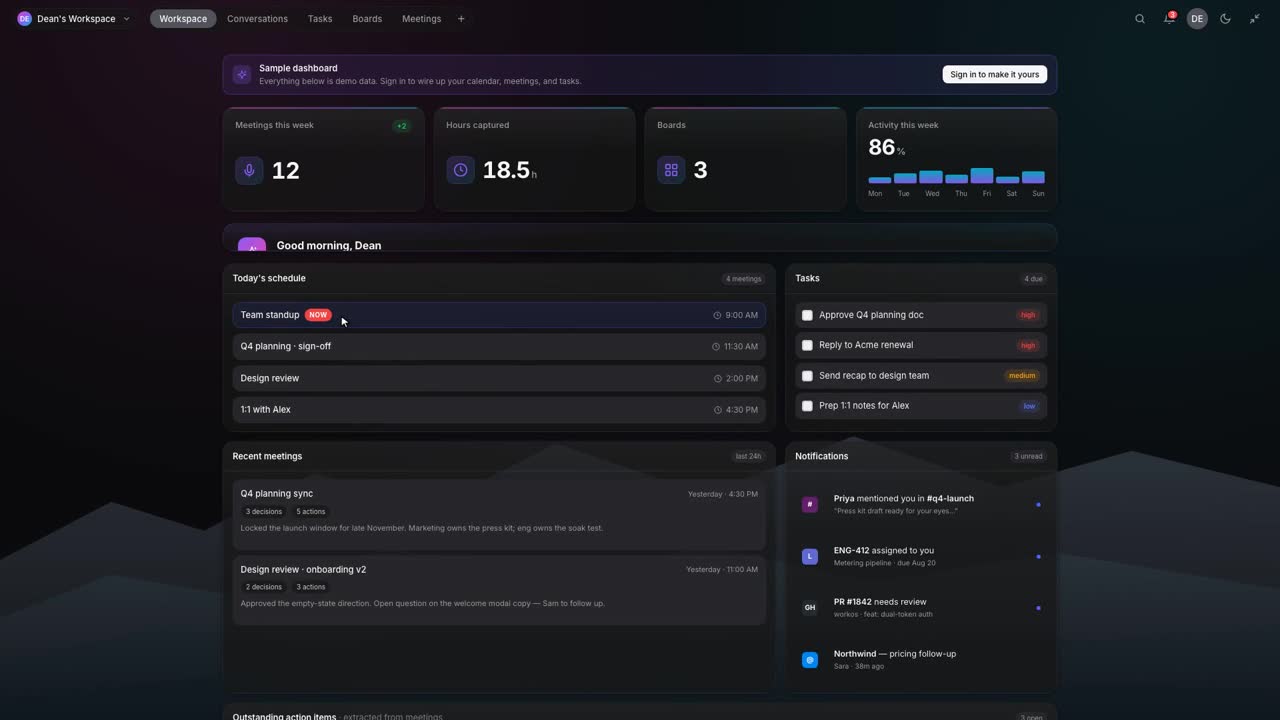
Task: Click the clock icon in Hours captured
Action: click(x=460, y=170)
